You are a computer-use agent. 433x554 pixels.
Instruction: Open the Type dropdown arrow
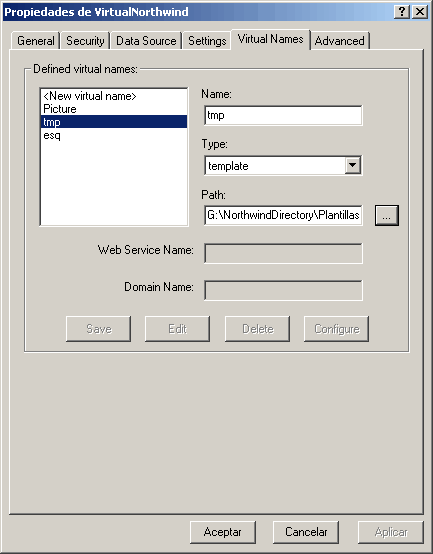pos(352,165)
